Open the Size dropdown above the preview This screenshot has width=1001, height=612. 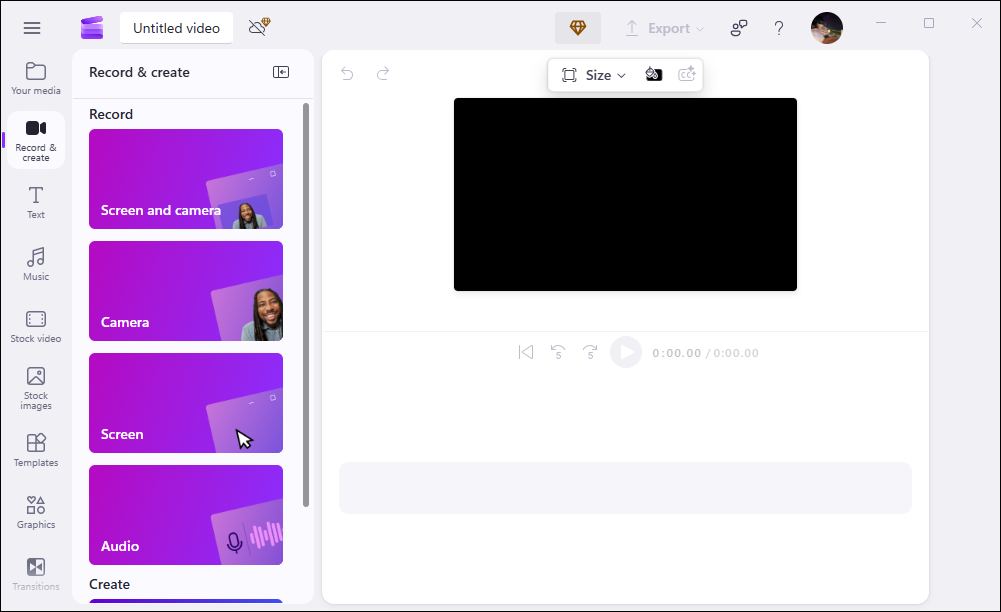(x=600, y=74)
